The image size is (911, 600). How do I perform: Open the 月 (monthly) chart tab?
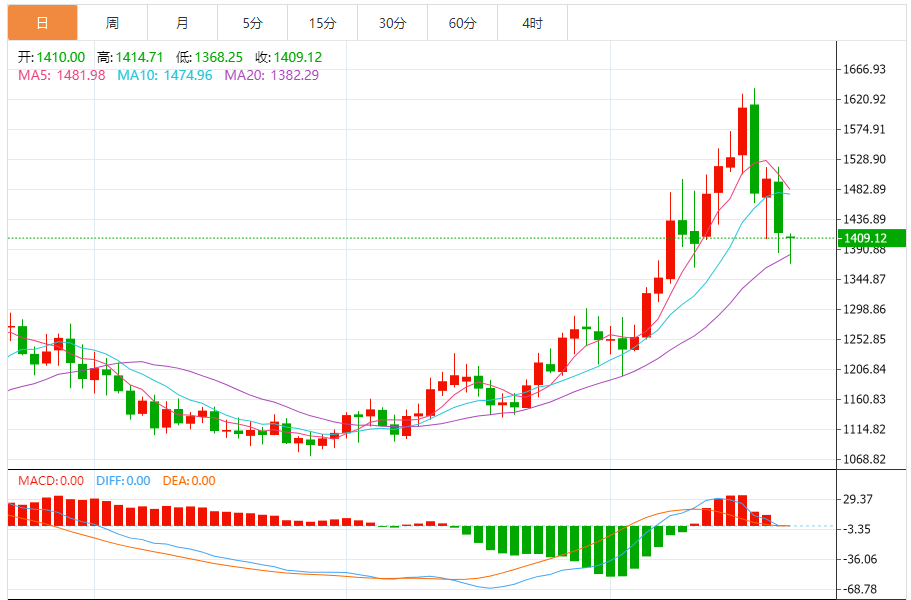181,23
